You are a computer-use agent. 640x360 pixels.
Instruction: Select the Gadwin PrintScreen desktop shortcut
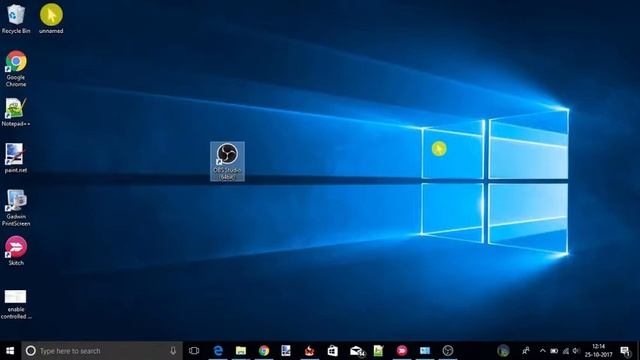pos(16,208)
